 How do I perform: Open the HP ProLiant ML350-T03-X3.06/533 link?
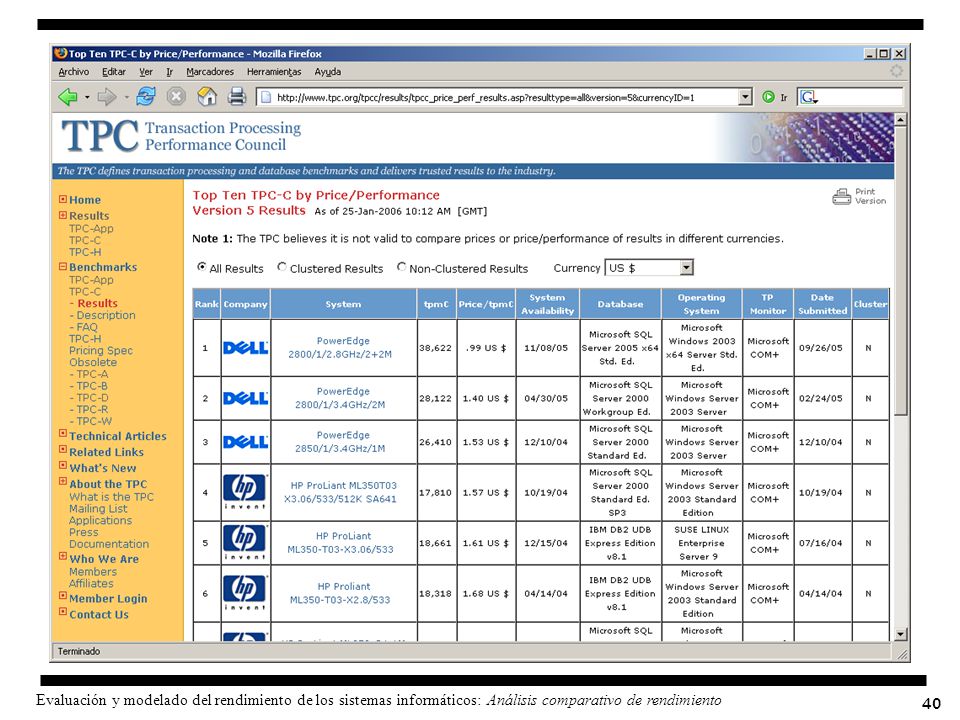(x=340, y=542)
